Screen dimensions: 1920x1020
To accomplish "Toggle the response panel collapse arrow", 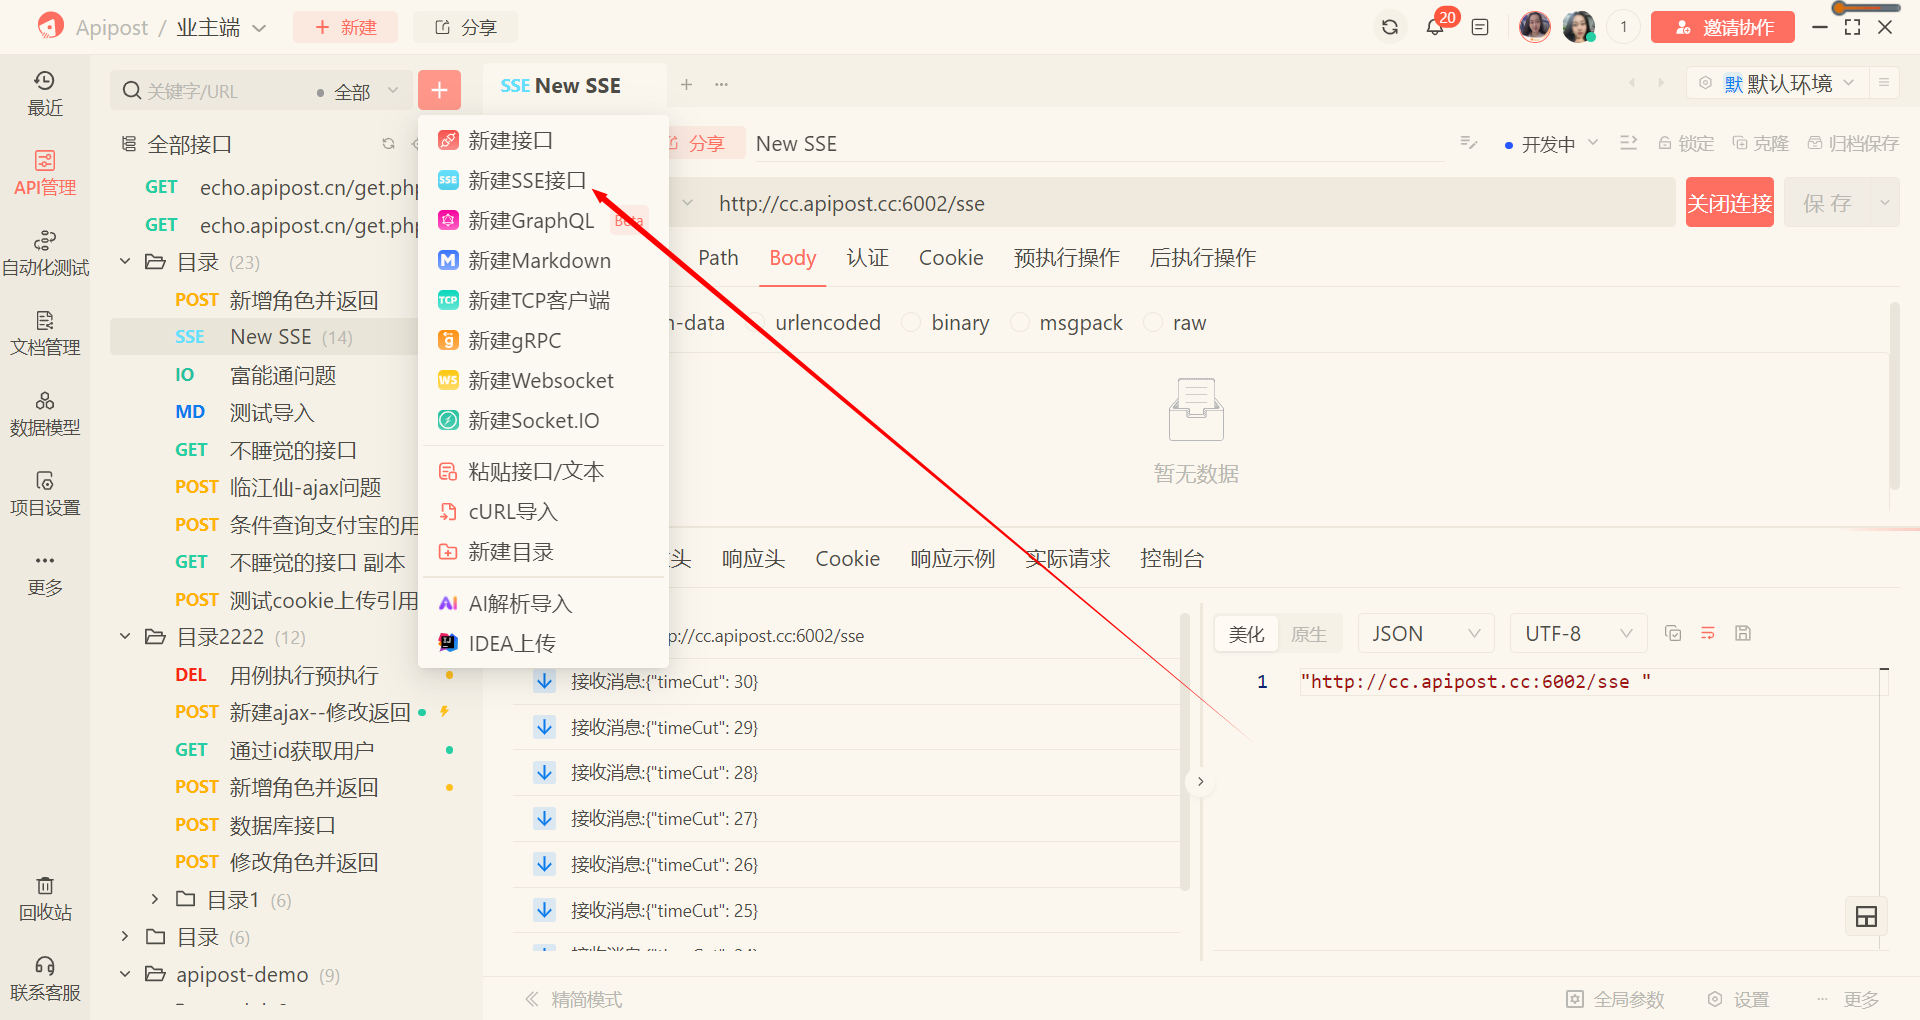I will 1200,781.
